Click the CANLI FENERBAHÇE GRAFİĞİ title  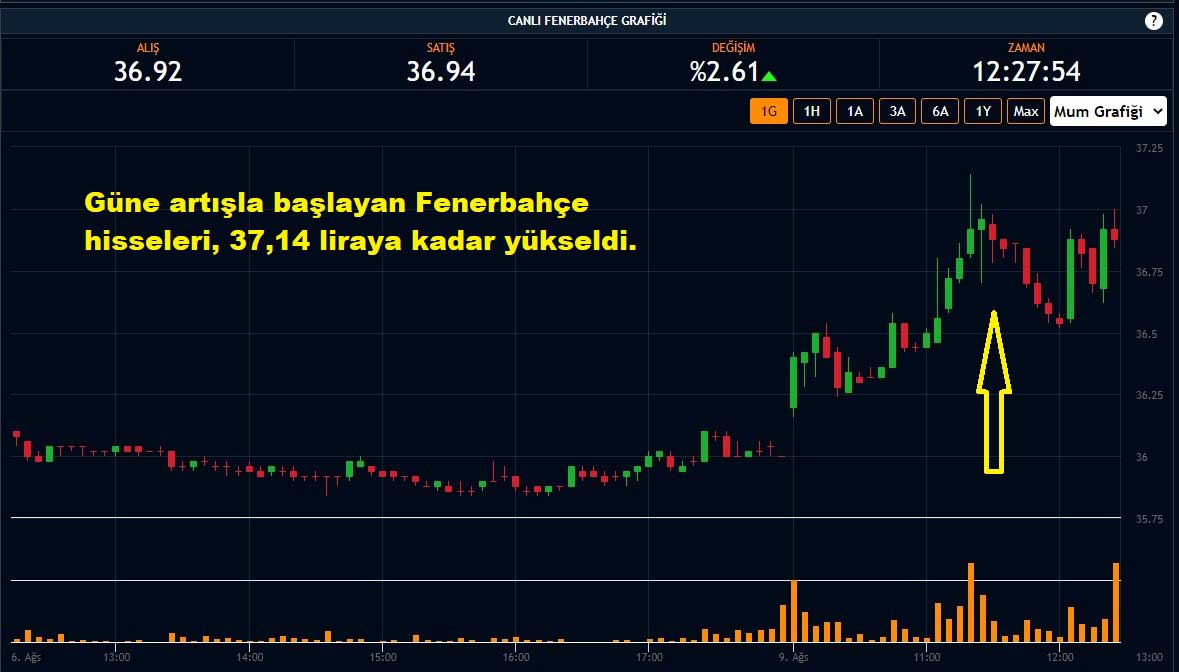[x=587, y=20]
